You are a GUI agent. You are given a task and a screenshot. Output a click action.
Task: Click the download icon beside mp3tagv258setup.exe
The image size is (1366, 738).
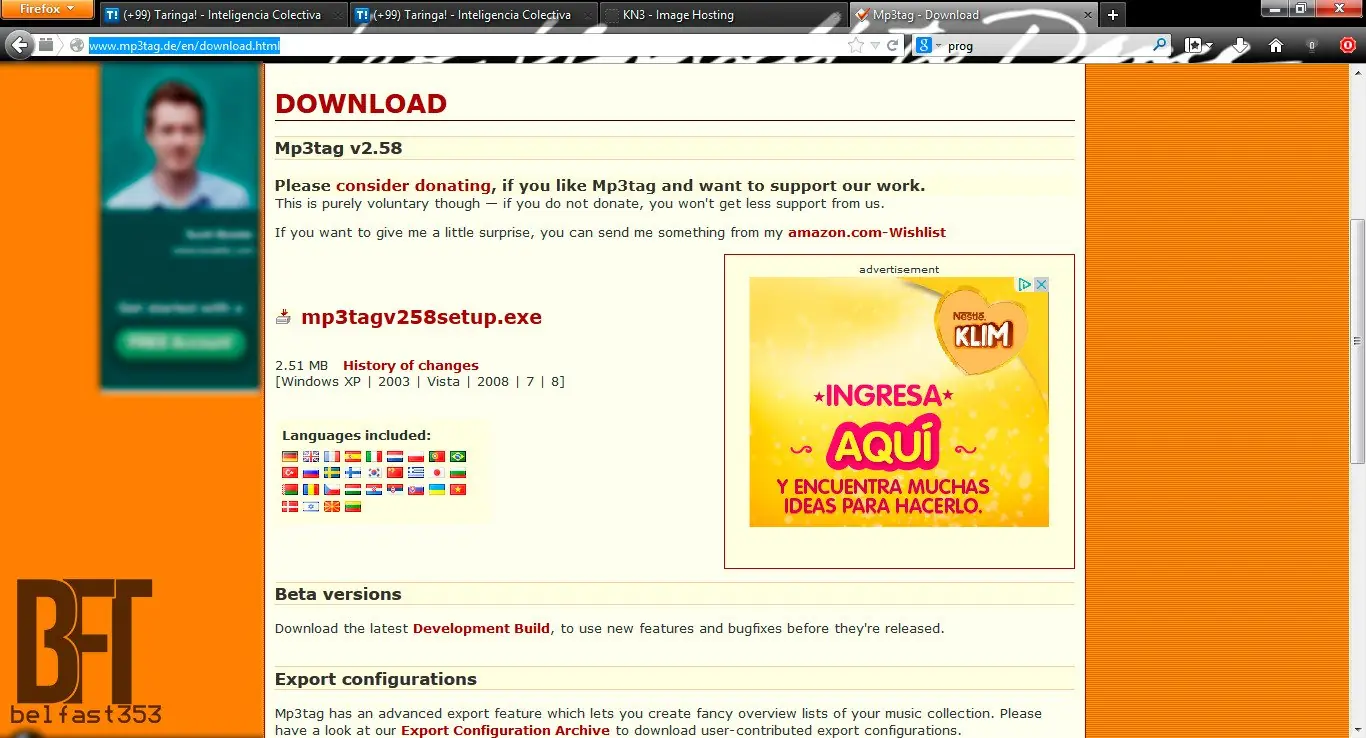click(283, 317)
